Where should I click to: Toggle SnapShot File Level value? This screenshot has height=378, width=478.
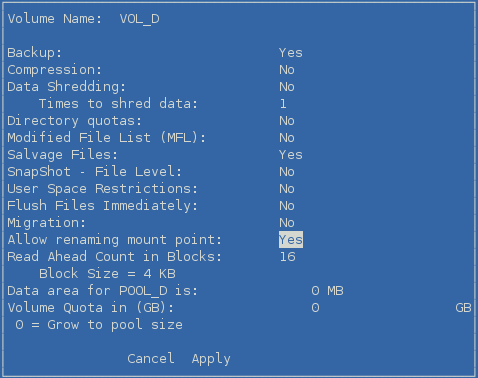click(287, 172)
